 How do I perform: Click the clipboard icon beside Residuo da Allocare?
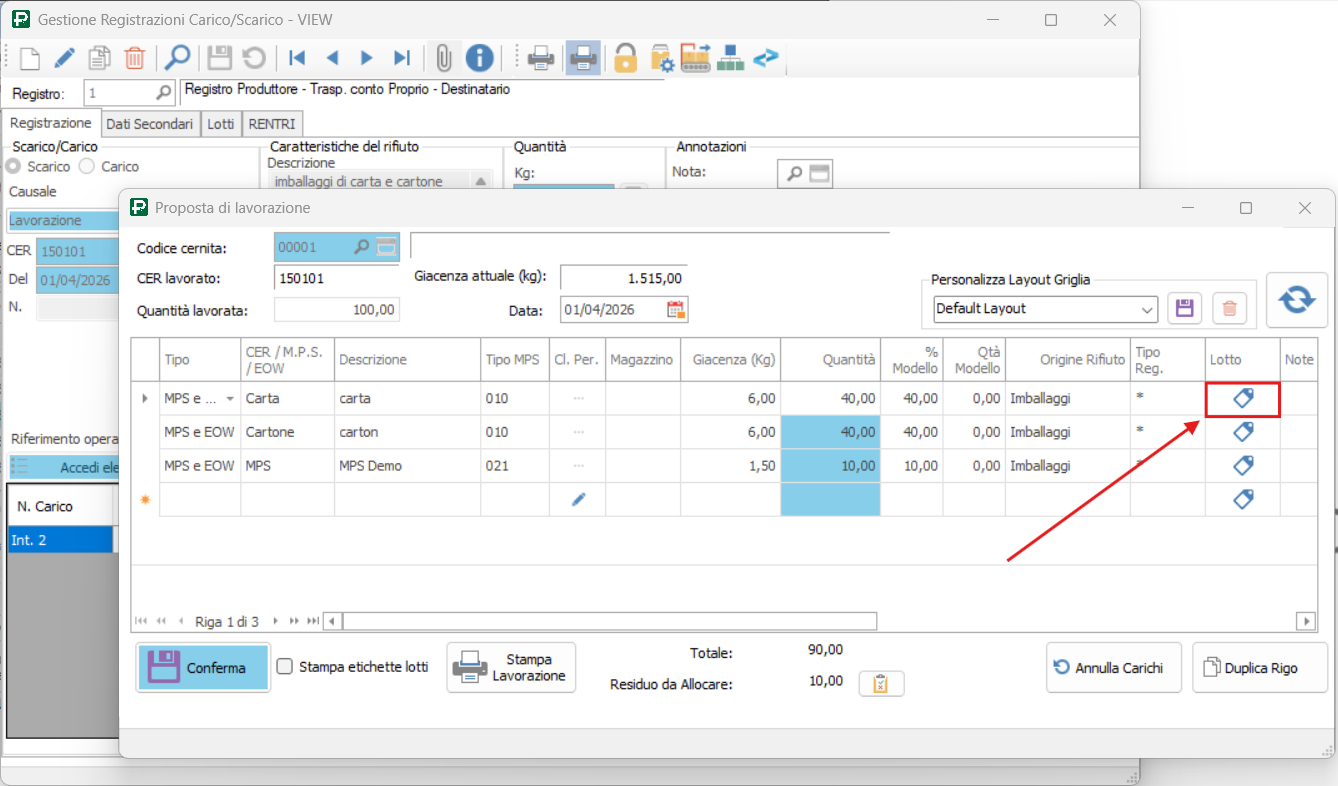coord(881,684)
